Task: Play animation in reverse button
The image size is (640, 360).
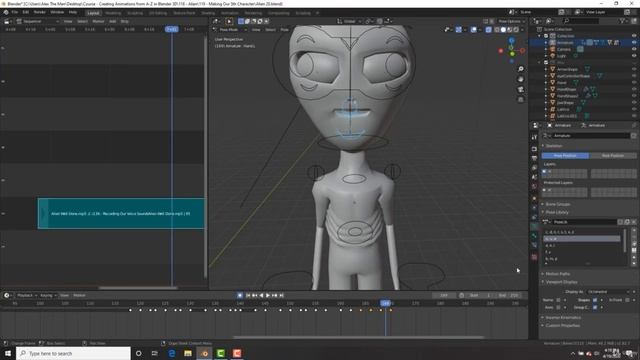Action: [x=261, y=296]
